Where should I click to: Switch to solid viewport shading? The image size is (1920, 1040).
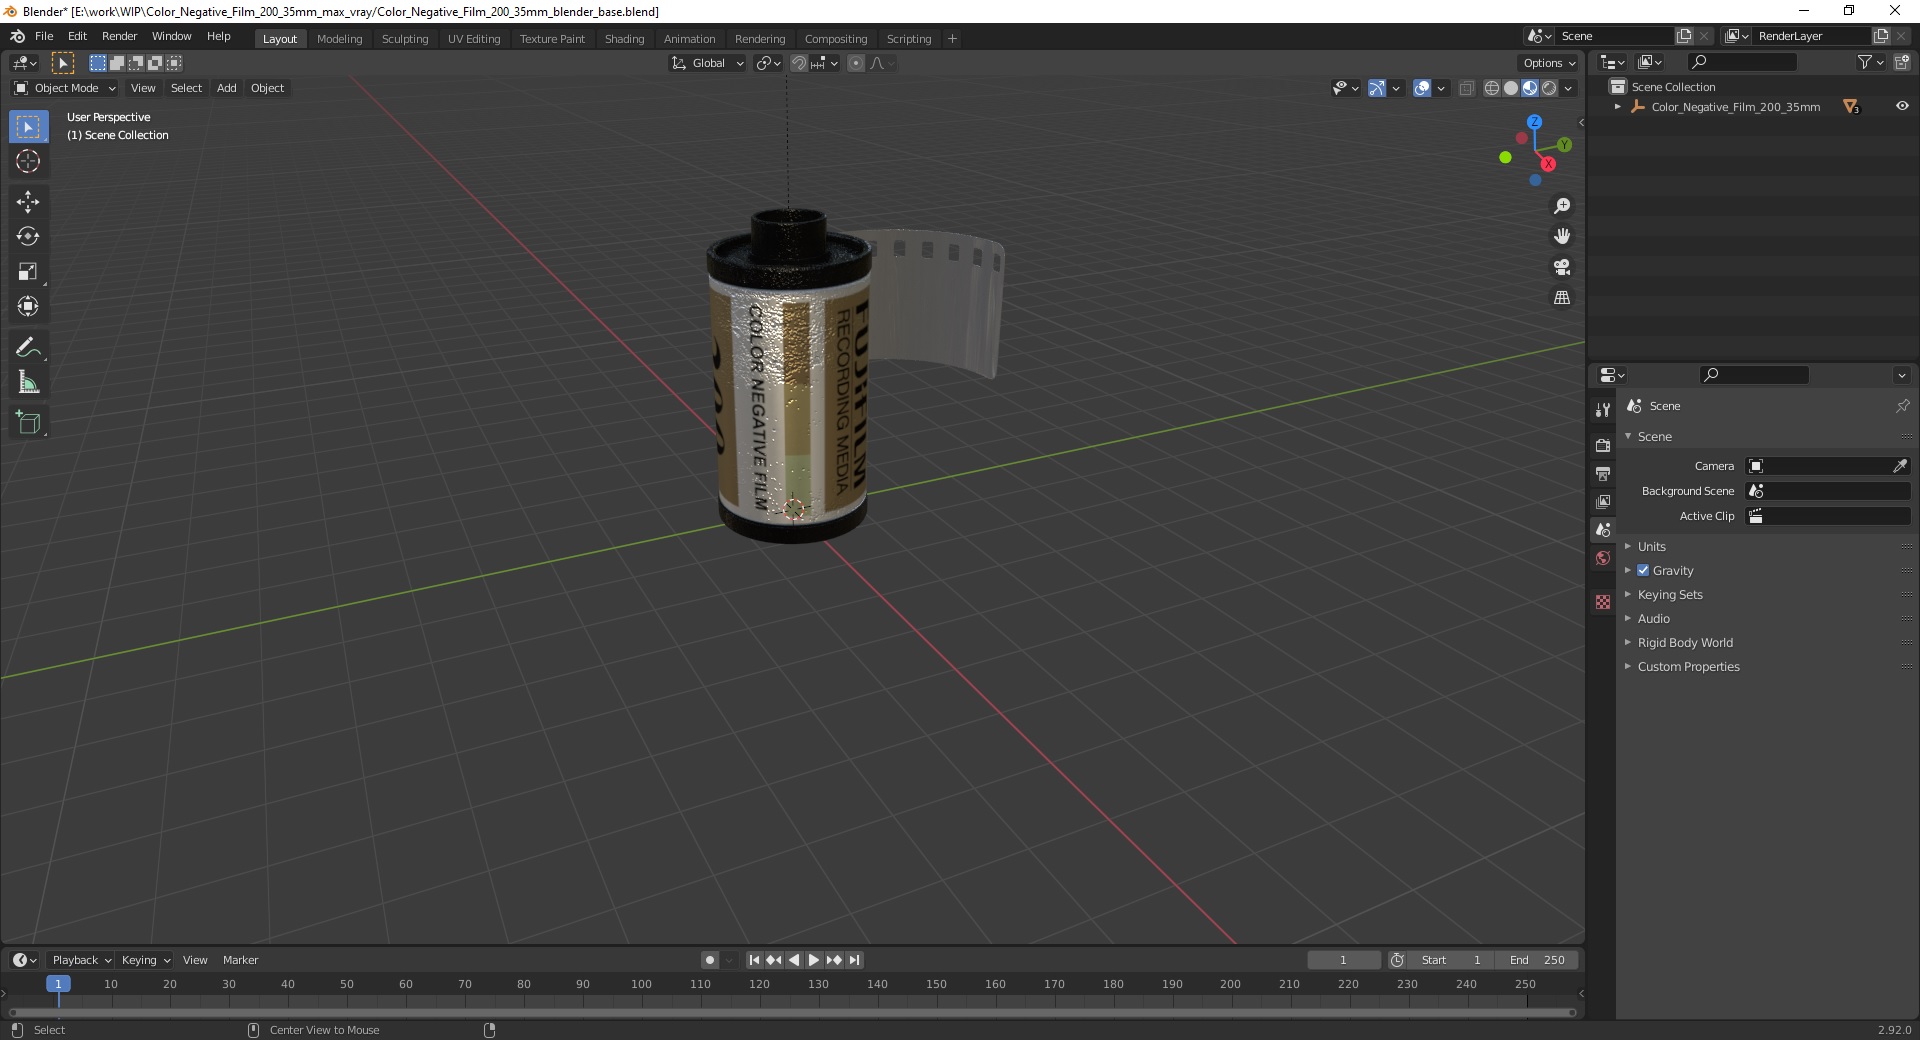click(x=1511, y=88)
